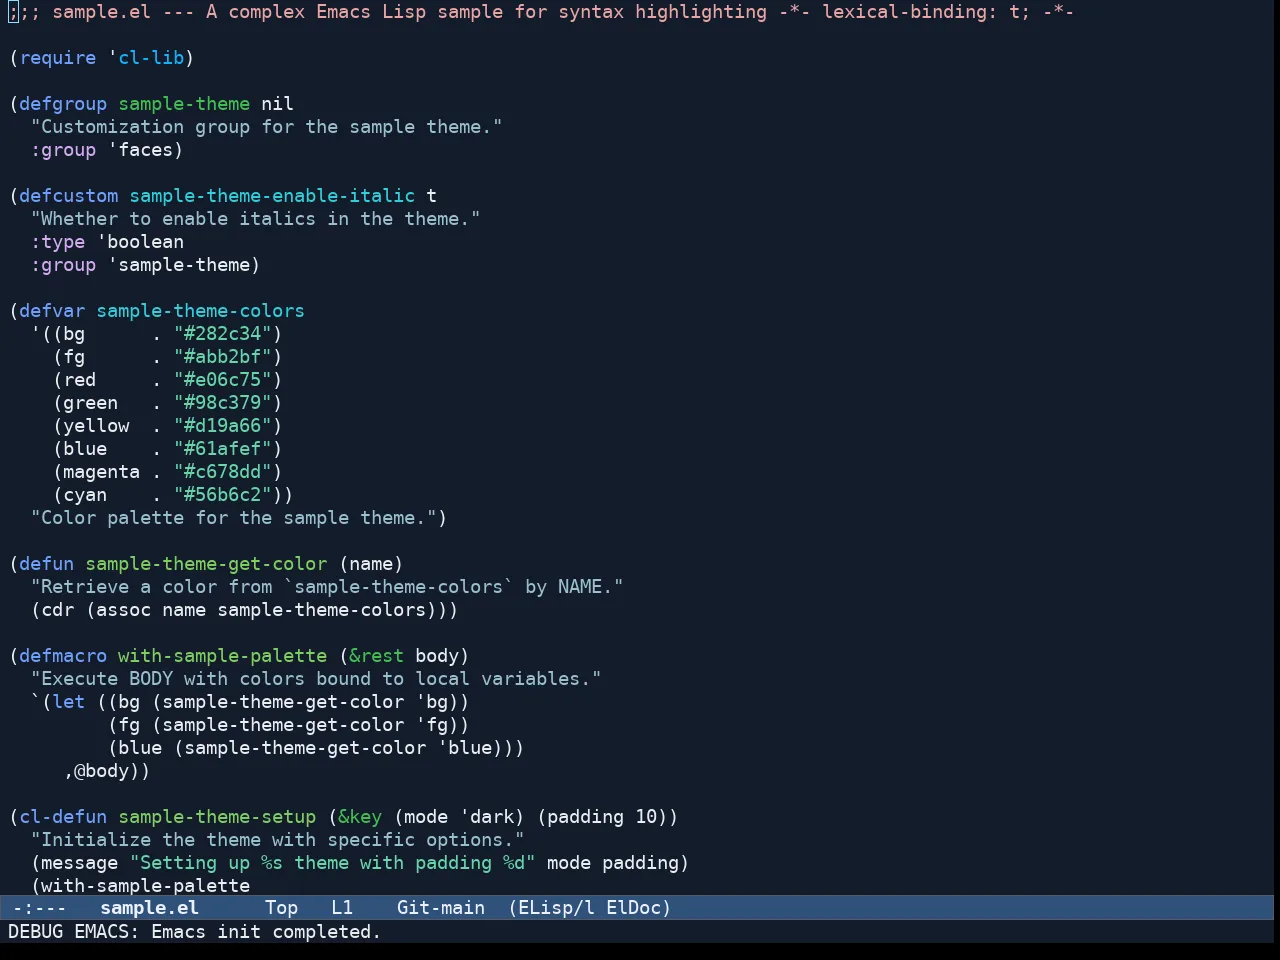This screenshot has height=960, width=1280.
Task: Click with-sample-palette call on the last code line
Action: 146,886
